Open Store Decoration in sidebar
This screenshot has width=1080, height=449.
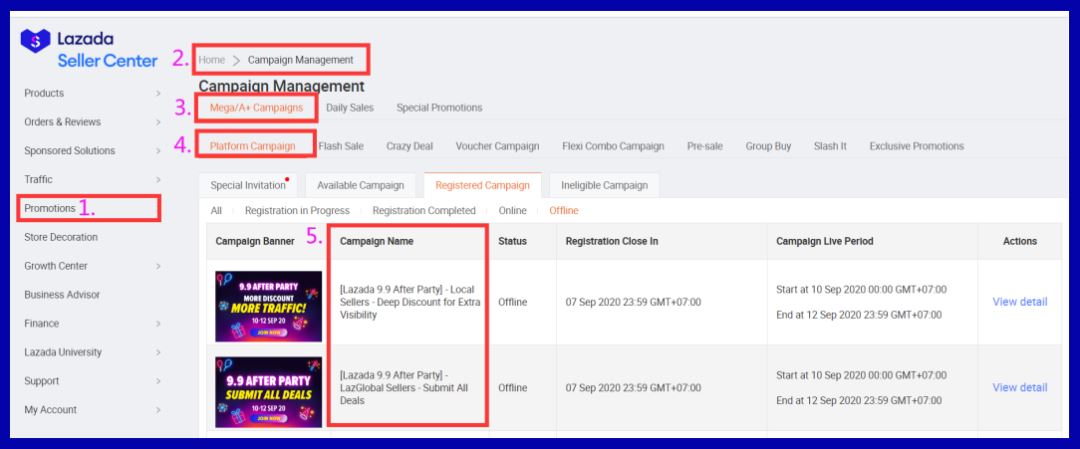[x=61, y=237]
